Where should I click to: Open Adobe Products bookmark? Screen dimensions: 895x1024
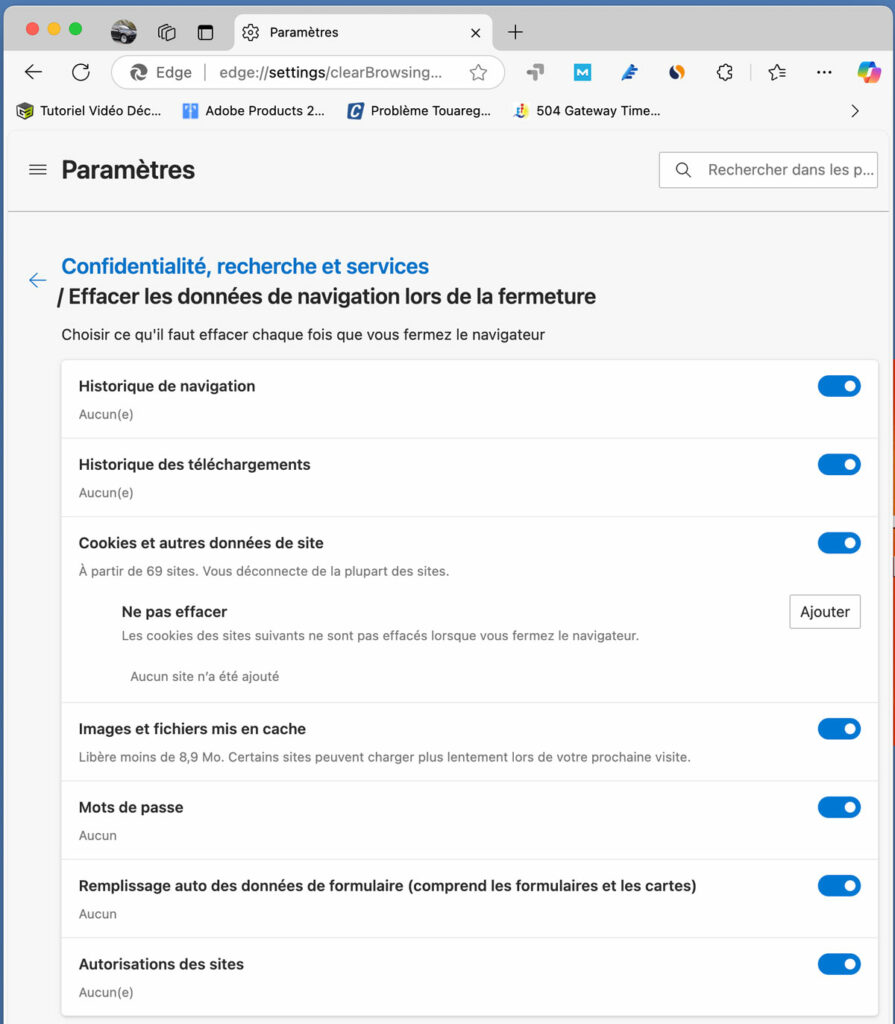click(253, 111)
